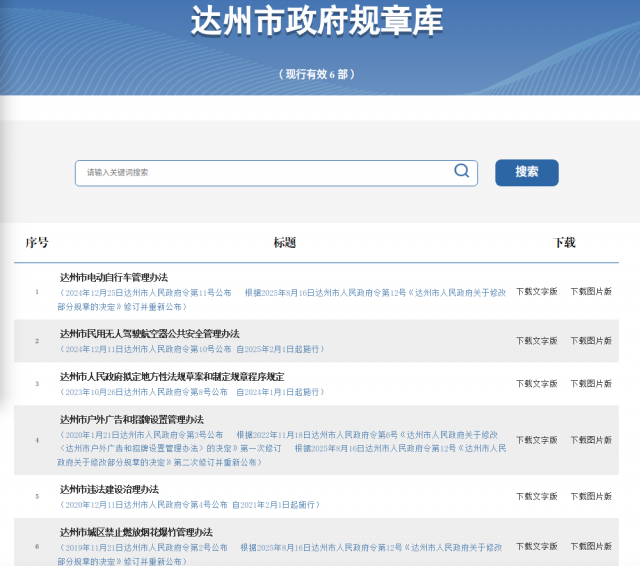Screen dimensions: 640x566
Task: Download text version of row 1 regulation
Action: tap(536, 292)
